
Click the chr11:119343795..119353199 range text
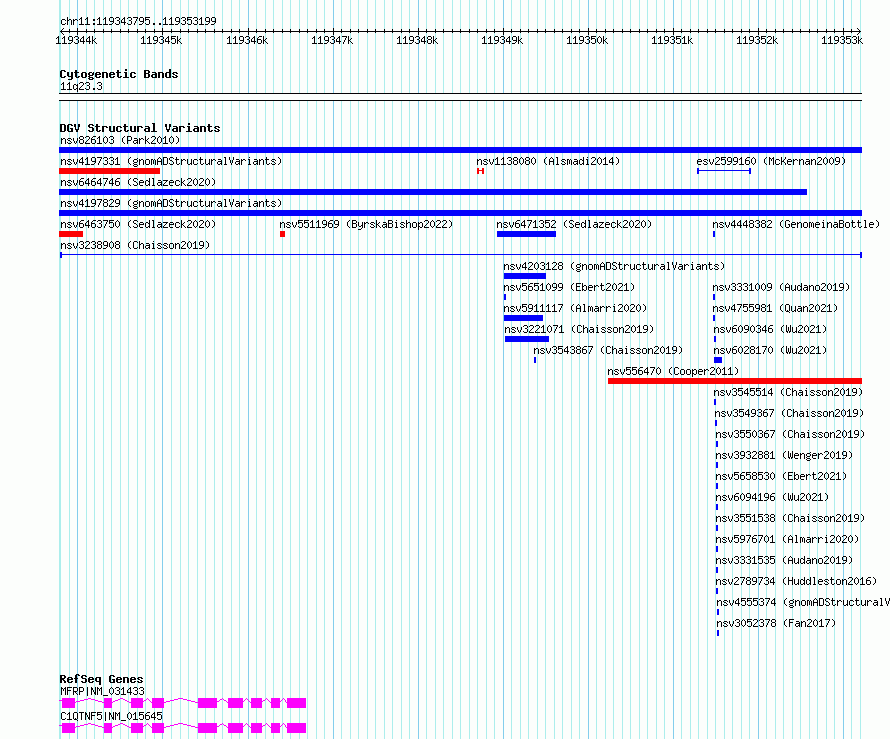138,22
